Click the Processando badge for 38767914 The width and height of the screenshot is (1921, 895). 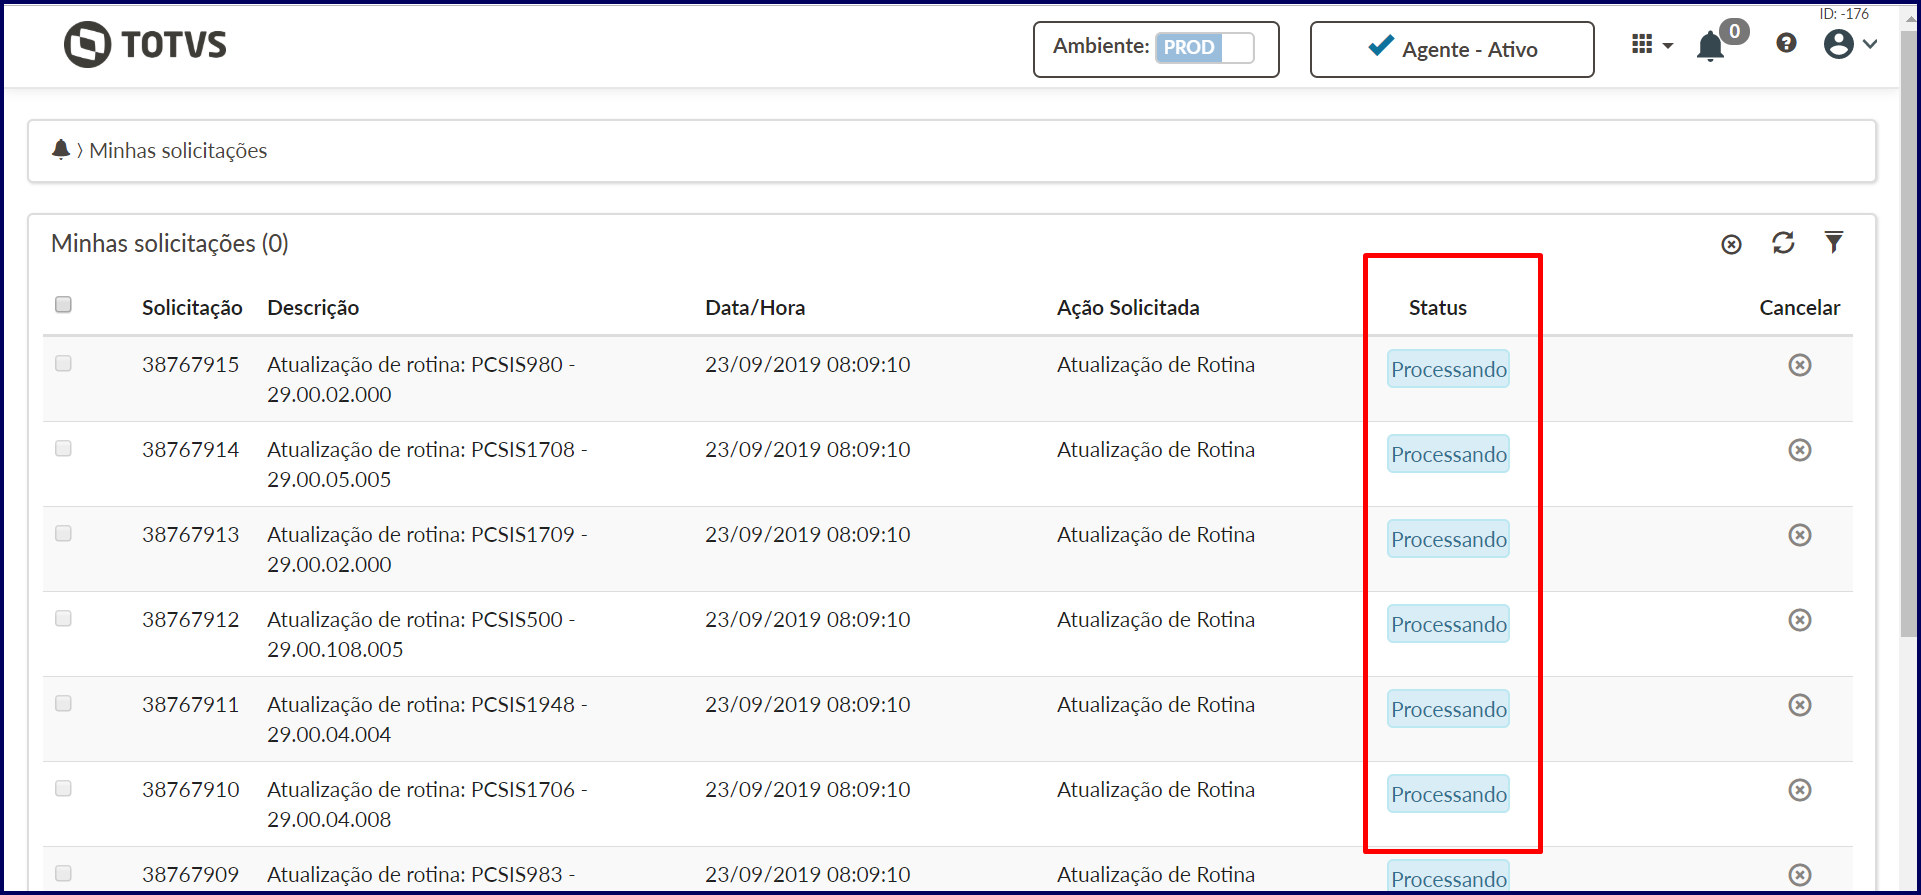pyautogui.click(x=1448, y=454)
